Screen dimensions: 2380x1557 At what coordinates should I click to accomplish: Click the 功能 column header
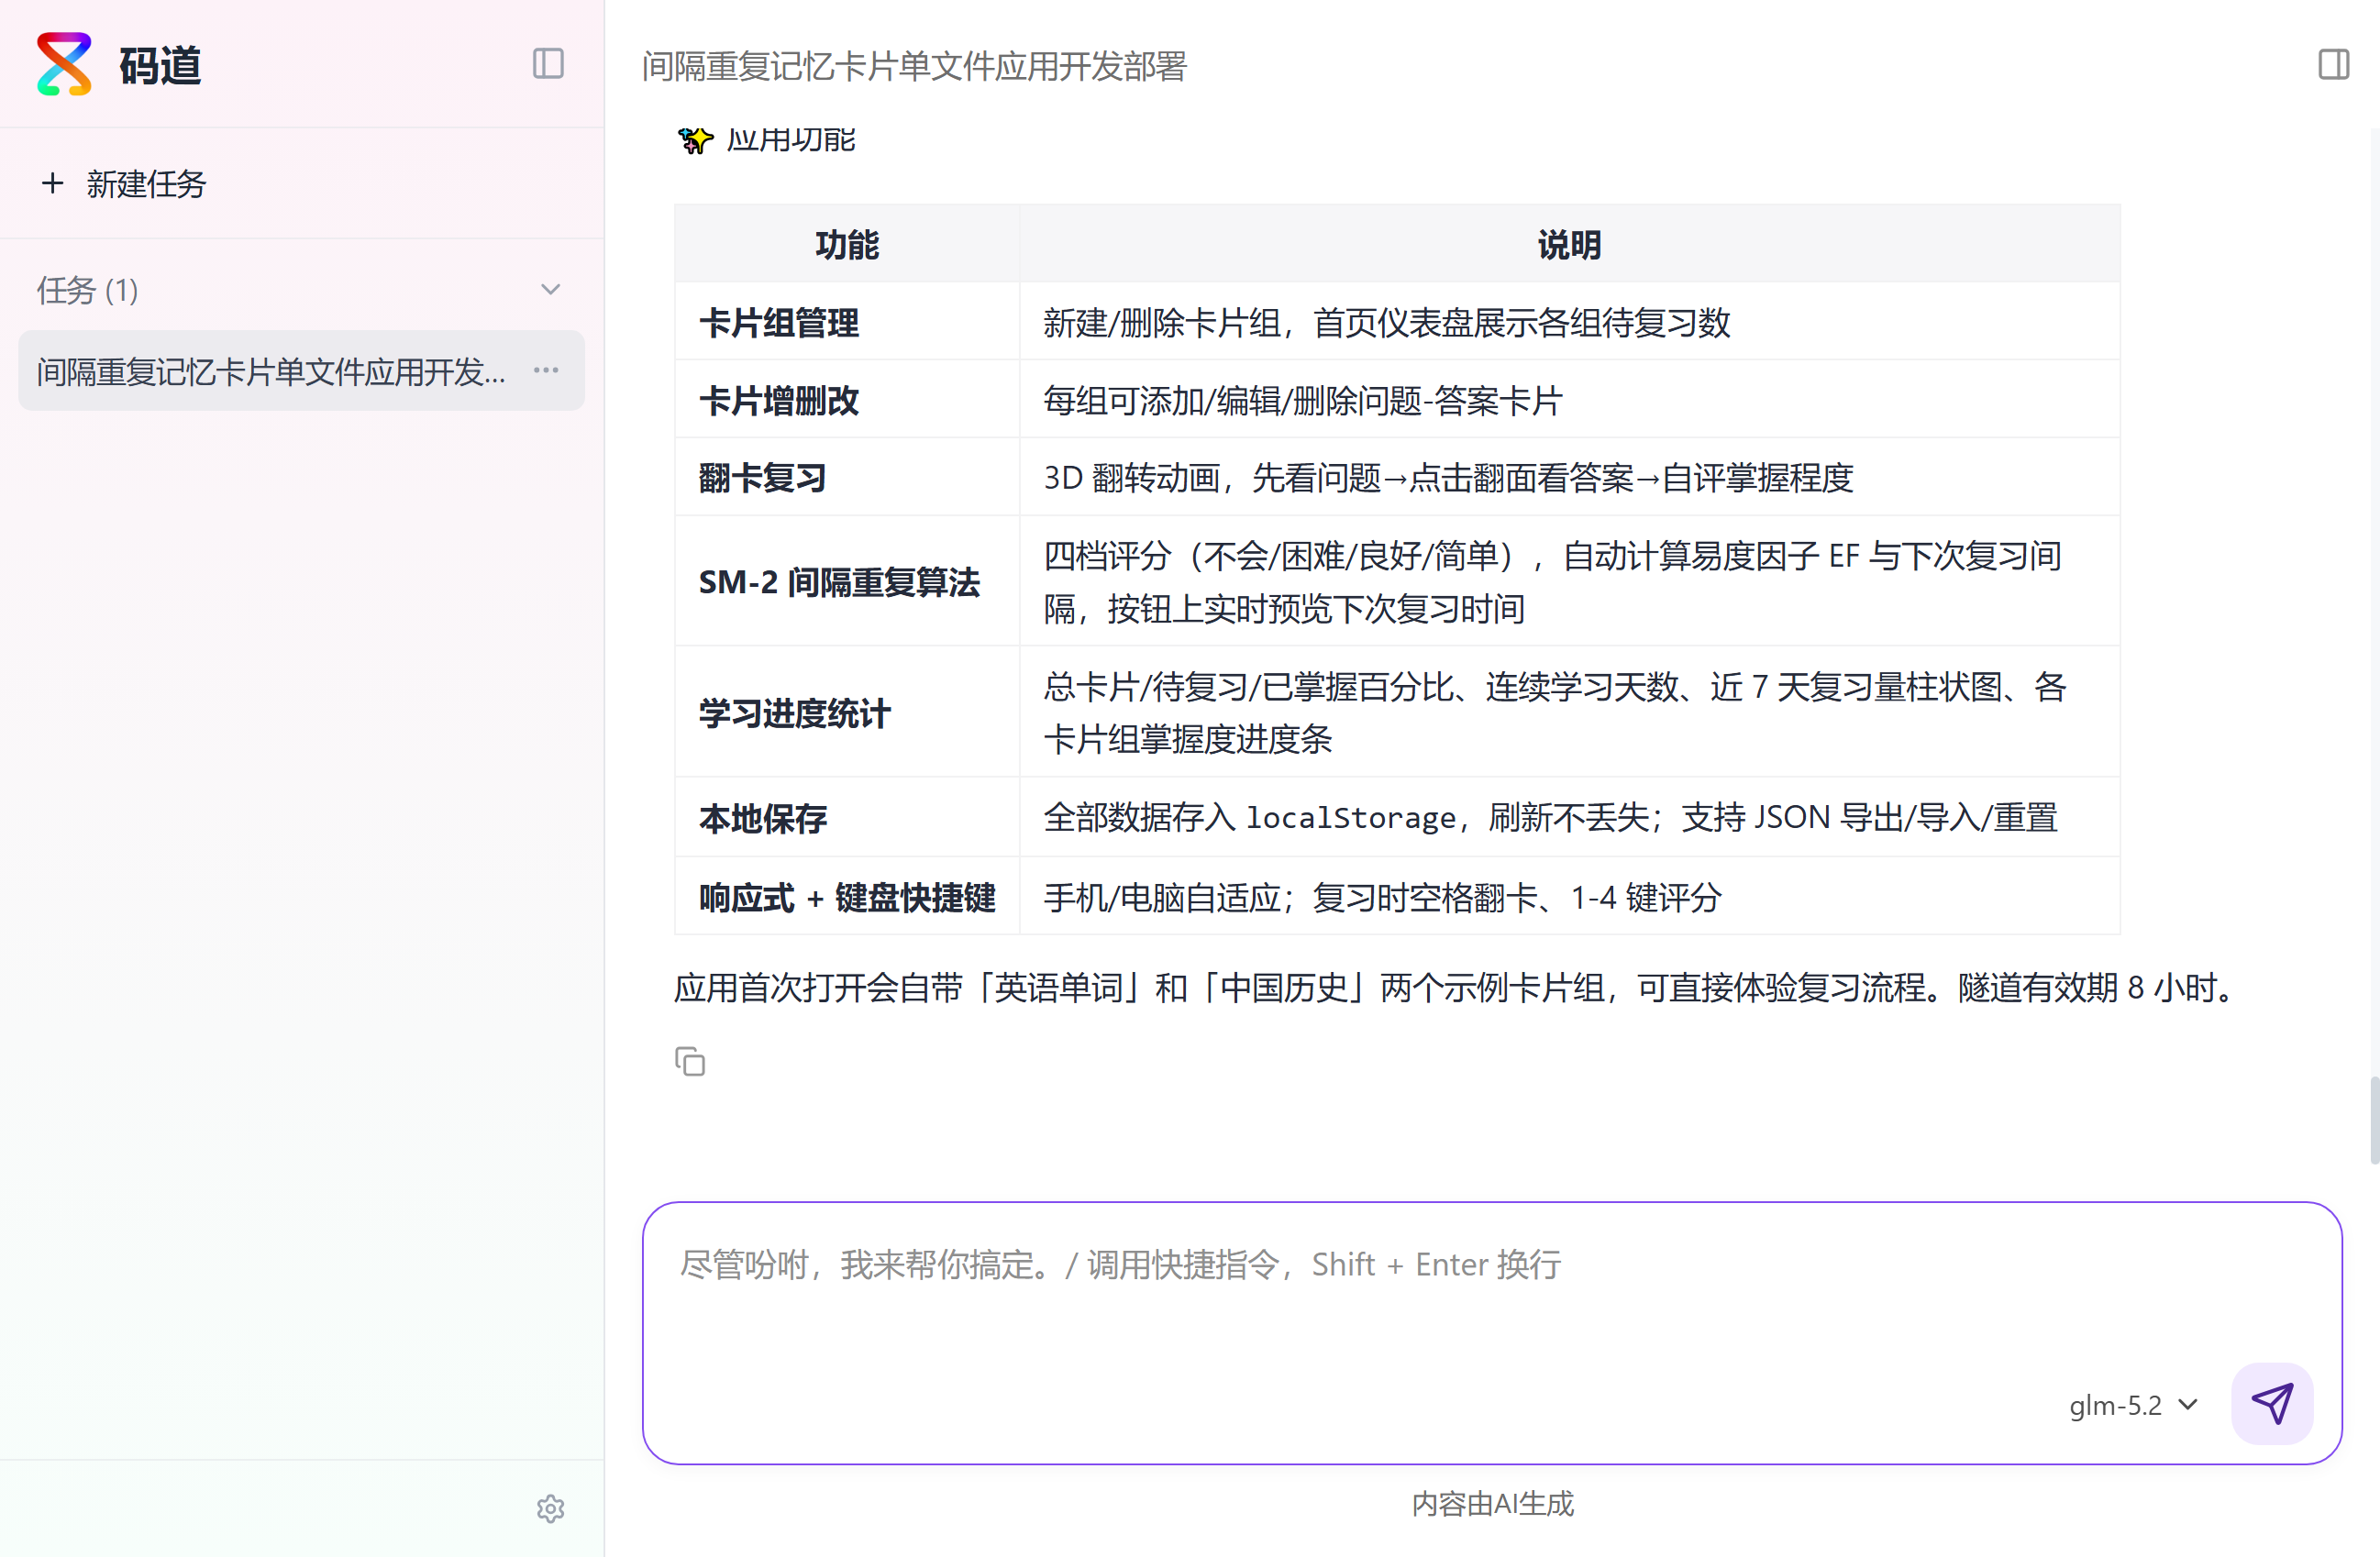pyautogui.click(x=847, y=244)
